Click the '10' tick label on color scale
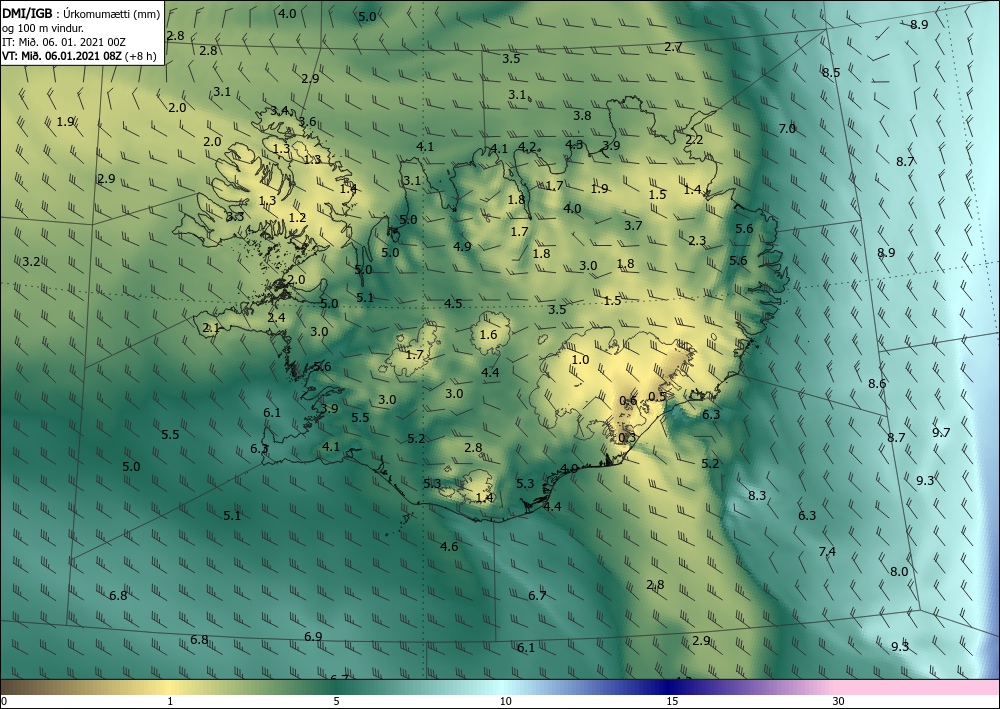1000x709 pixels. 505,701
